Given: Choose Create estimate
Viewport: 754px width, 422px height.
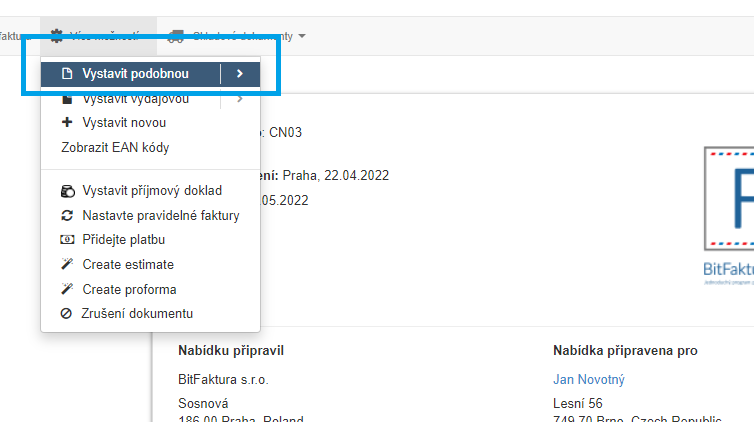Looking at the screenshot, I should (128, 265).
